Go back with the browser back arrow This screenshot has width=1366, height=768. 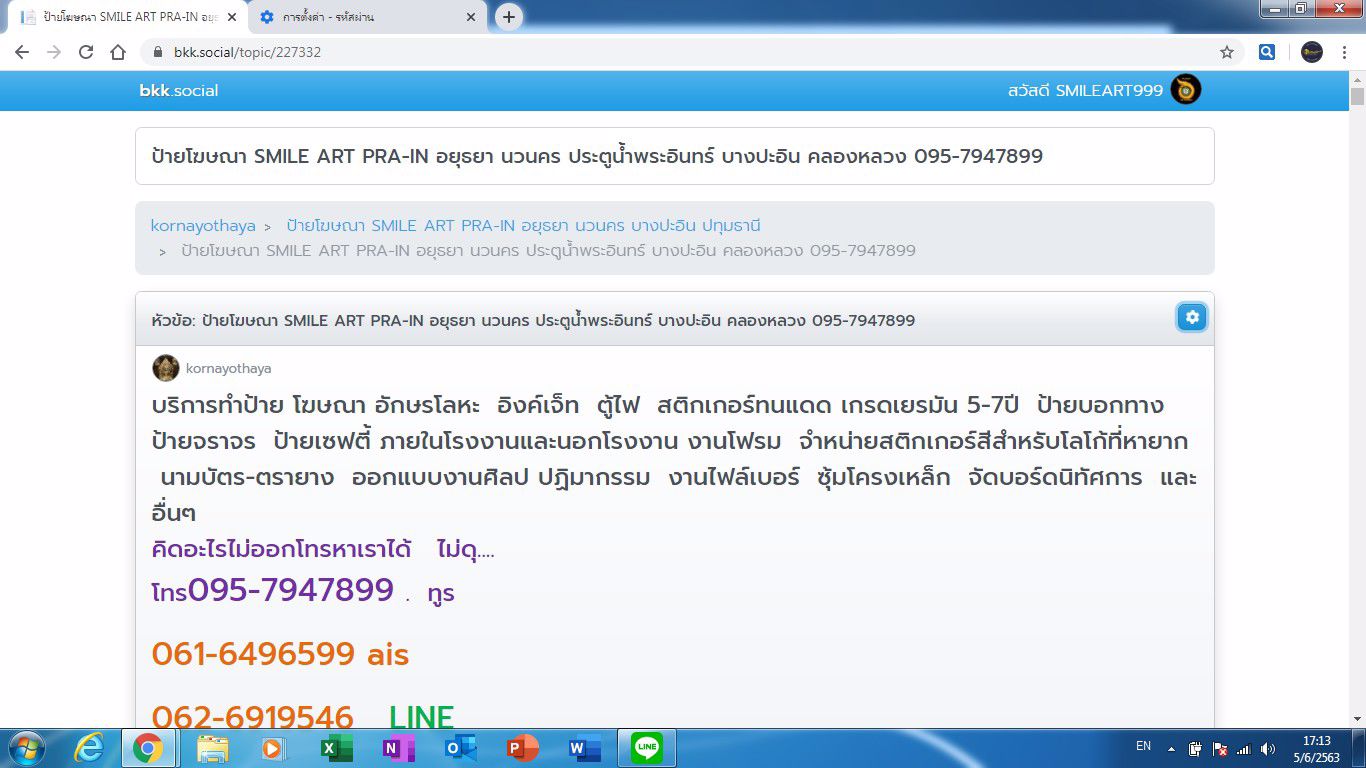tap(22, 52)
